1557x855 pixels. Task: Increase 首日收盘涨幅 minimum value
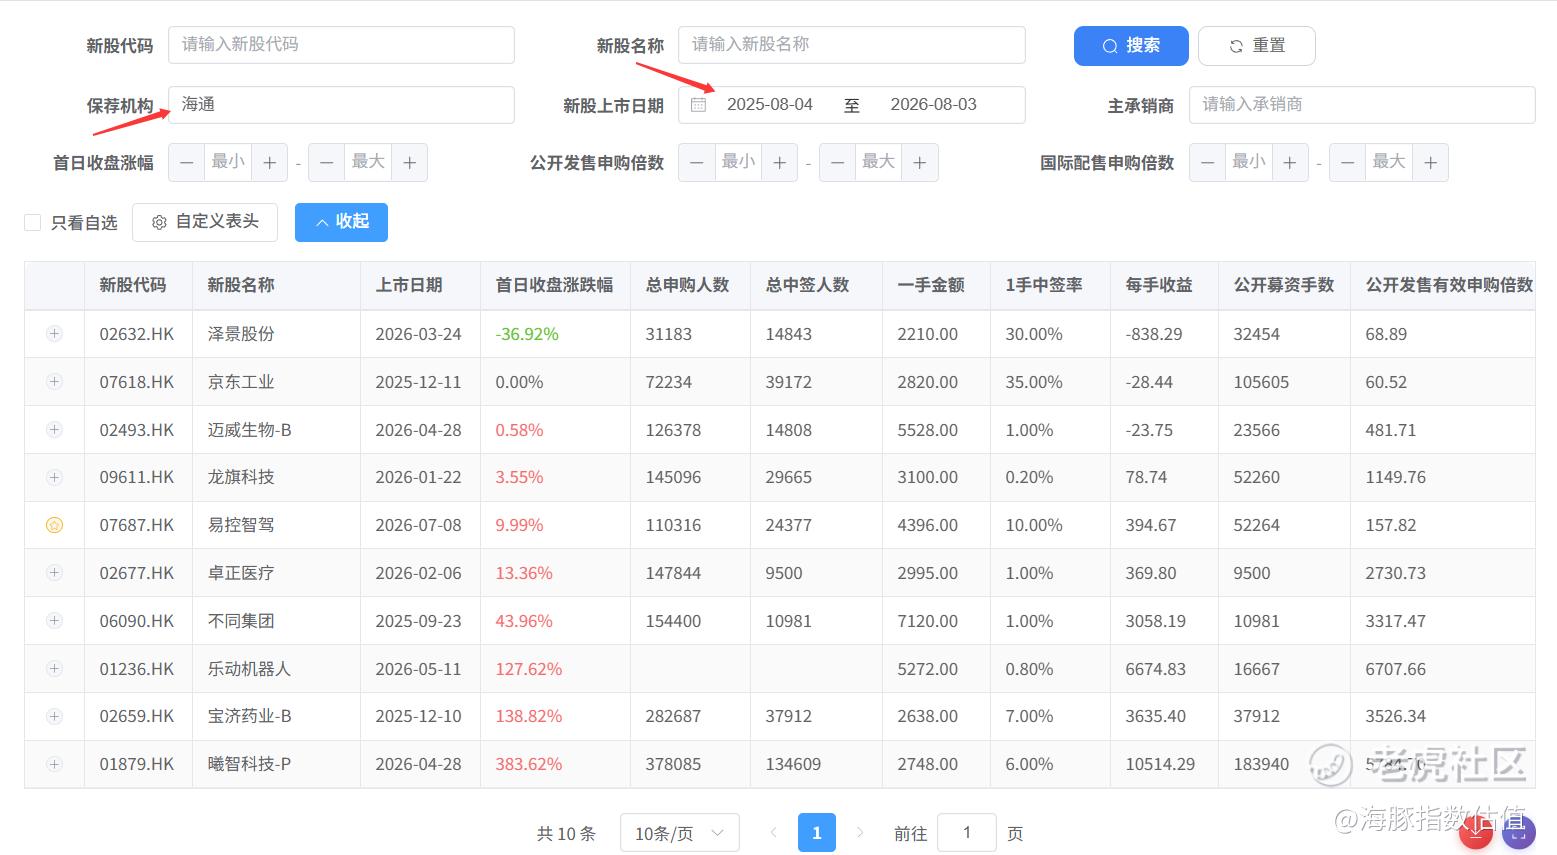pyautogui.click(x=269, y=163)
